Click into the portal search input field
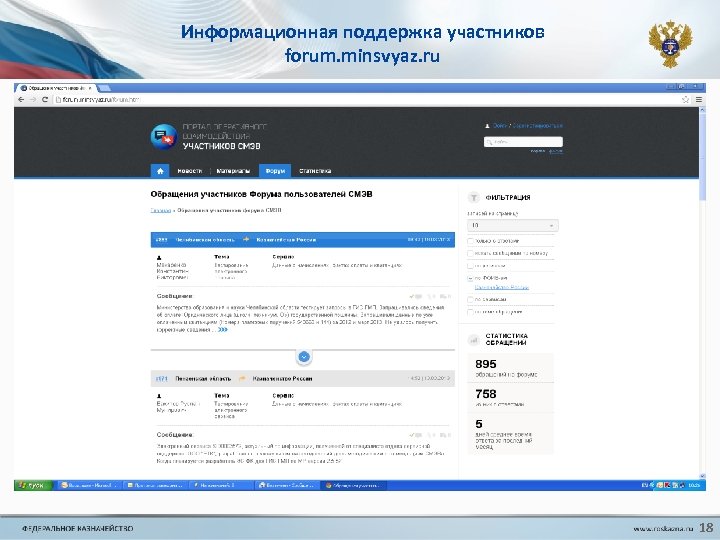Screen dimensions: 720x540 point(523,142)
